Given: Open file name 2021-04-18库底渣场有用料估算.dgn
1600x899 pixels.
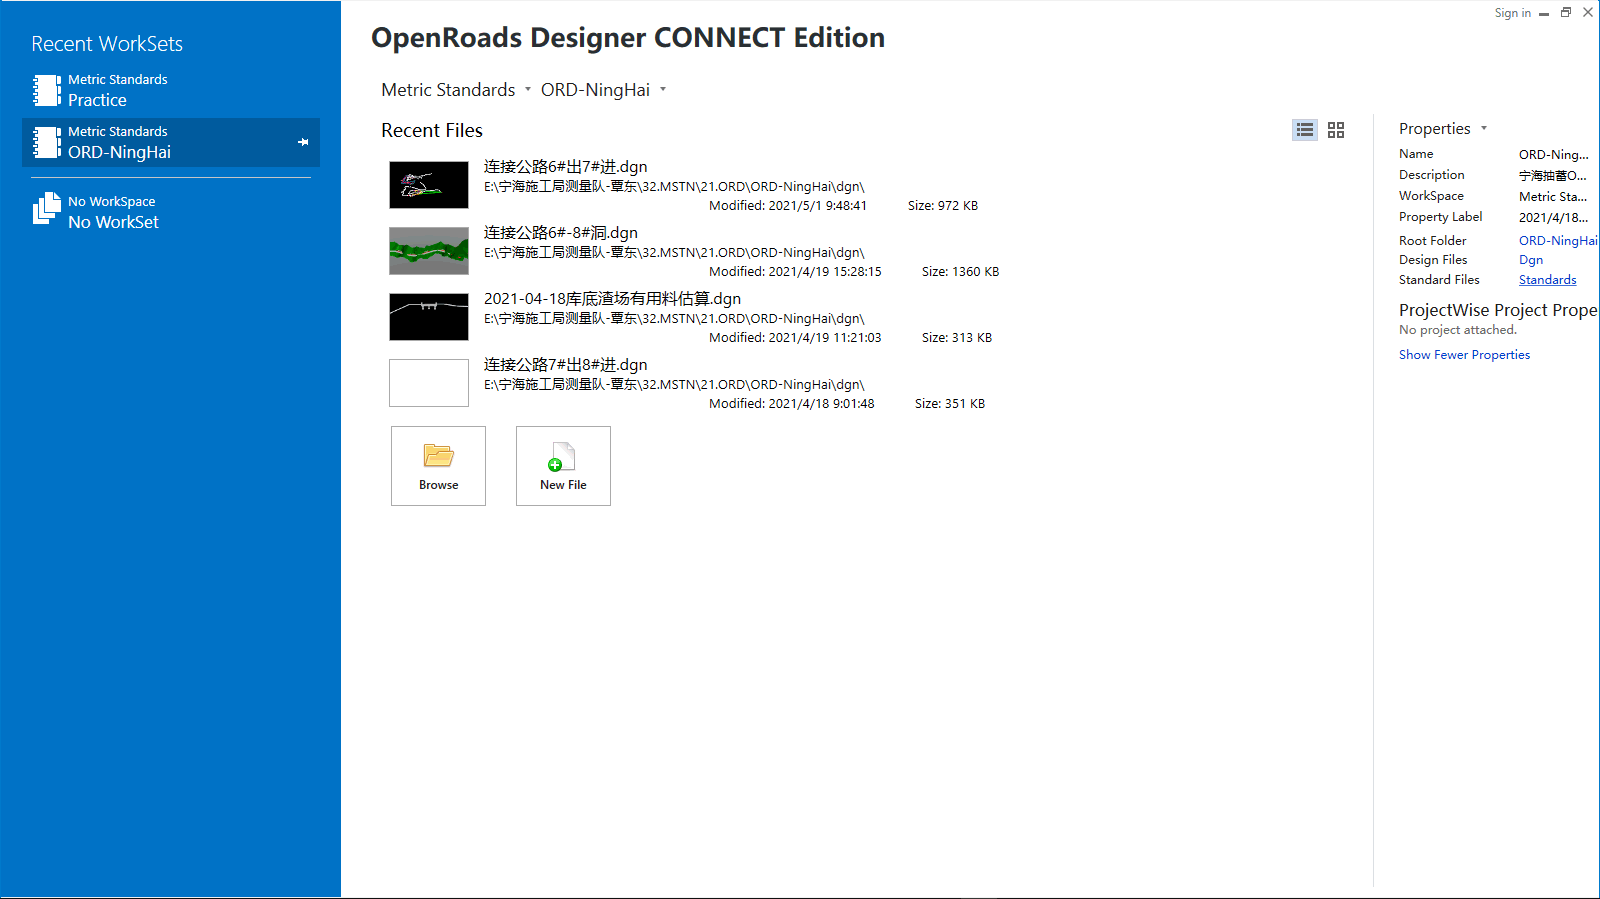Looking at the screenshot, I should point(612,299).
